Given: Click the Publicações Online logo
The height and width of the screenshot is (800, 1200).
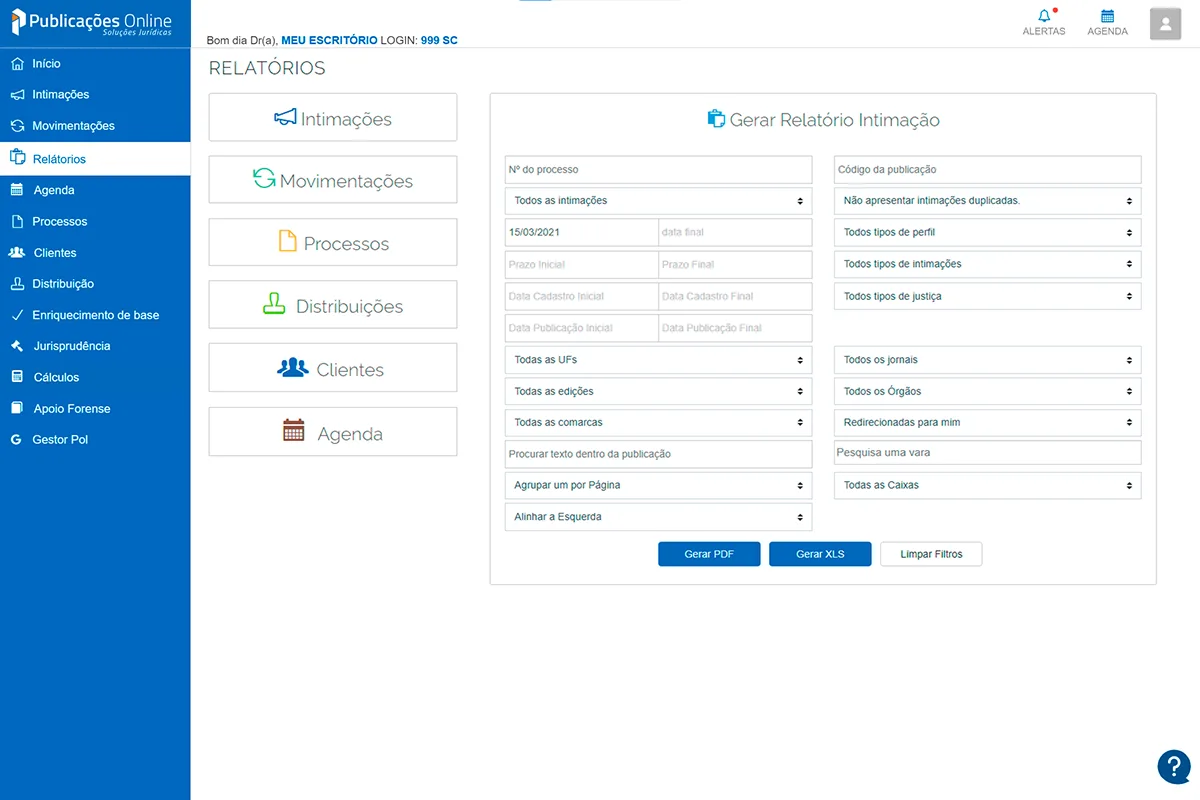Looking at the screenshot, I should coord(92,24).
